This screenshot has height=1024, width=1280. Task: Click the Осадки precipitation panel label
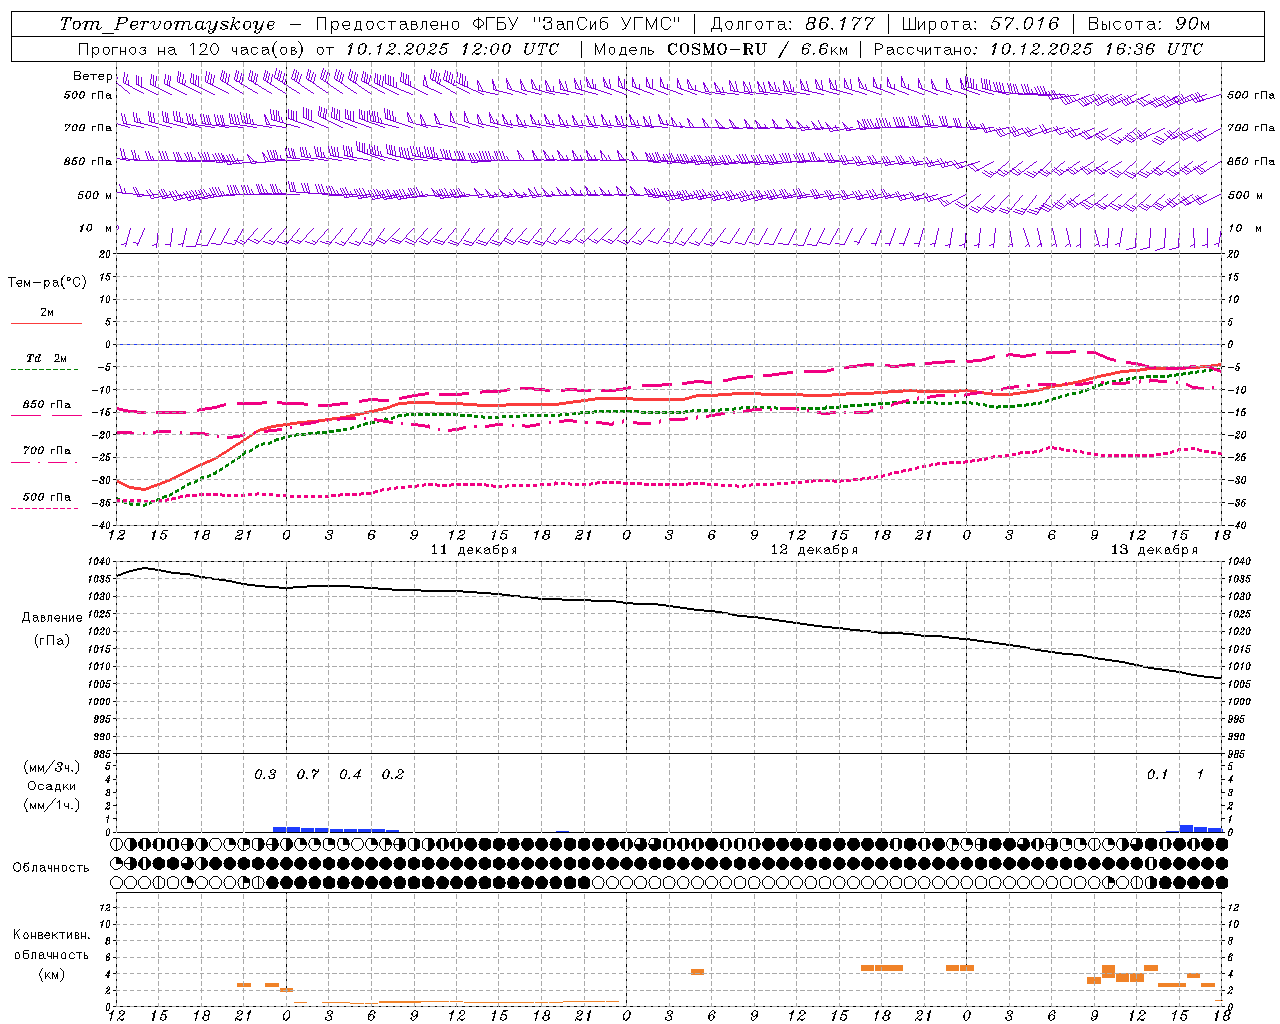[x=52, y=786]
